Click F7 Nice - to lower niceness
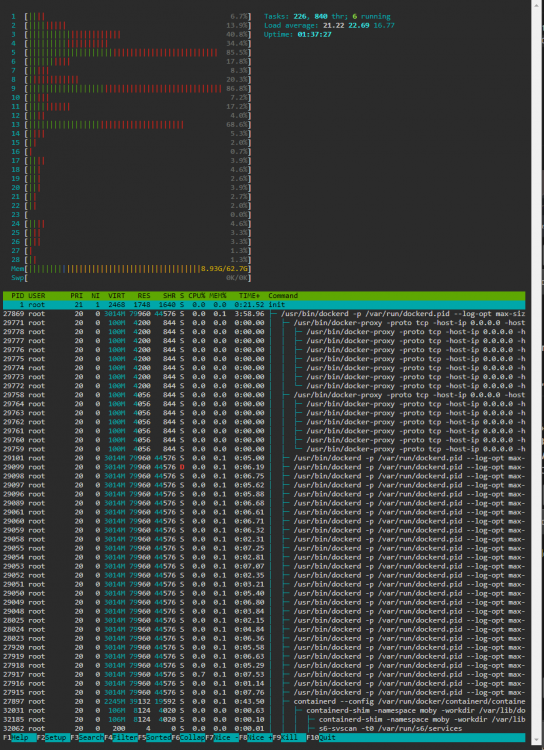Viewport: 544px width, 750px height. (x=222, y=738)
